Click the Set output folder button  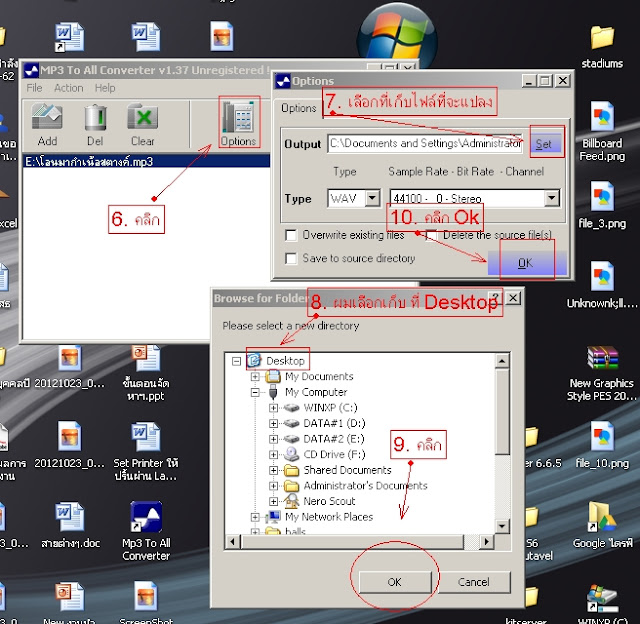pyautogui.click(x=544, y=144)
